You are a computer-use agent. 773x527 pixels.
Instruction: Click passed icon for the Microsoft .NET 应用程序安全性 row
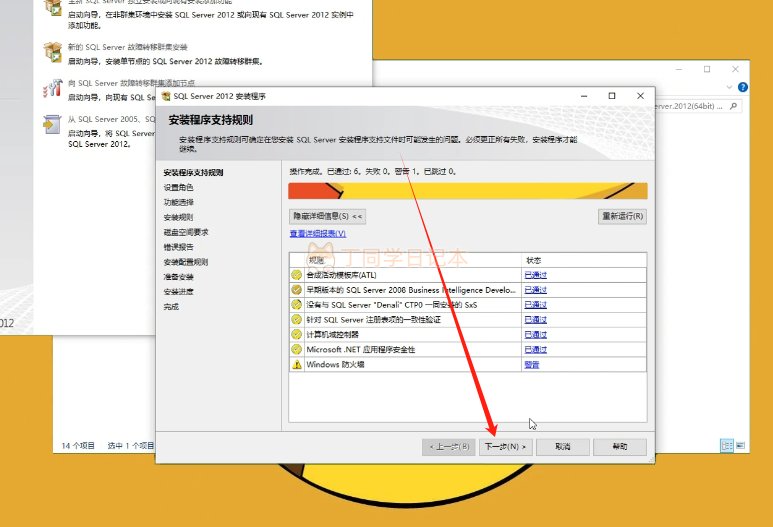pyautogui.click(x=296, y=350)
